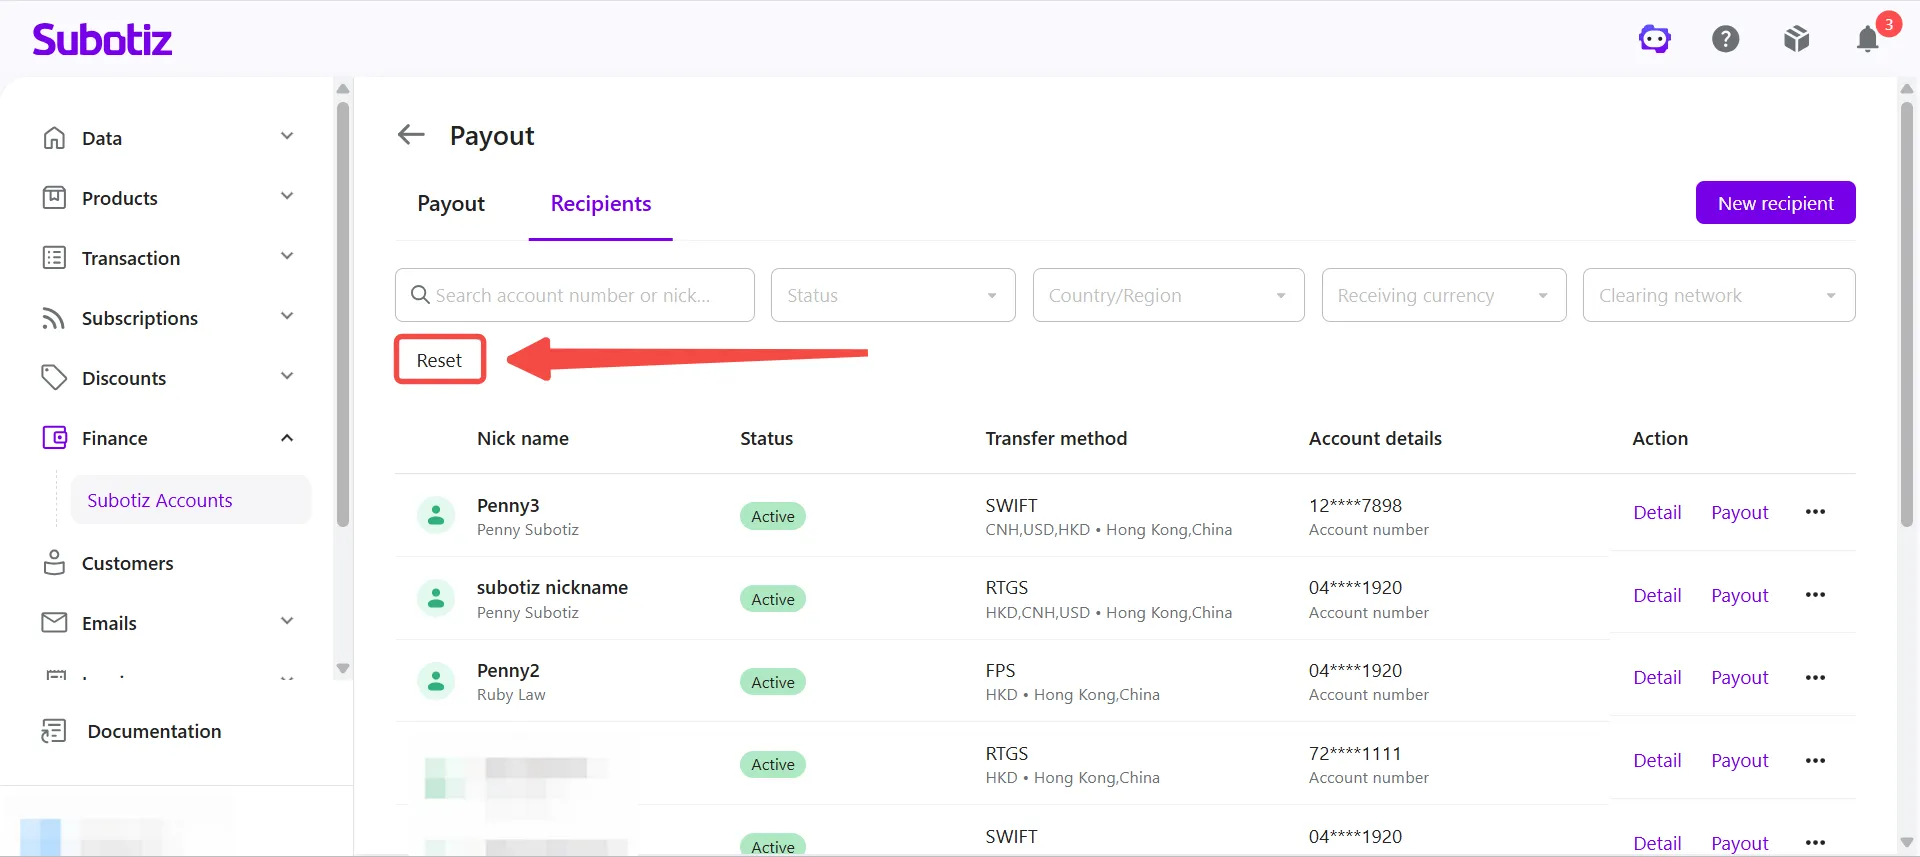Click the Documentation icon
Image resolution: width=1920 pixels, height=857 pixels.
pos(54,731)
